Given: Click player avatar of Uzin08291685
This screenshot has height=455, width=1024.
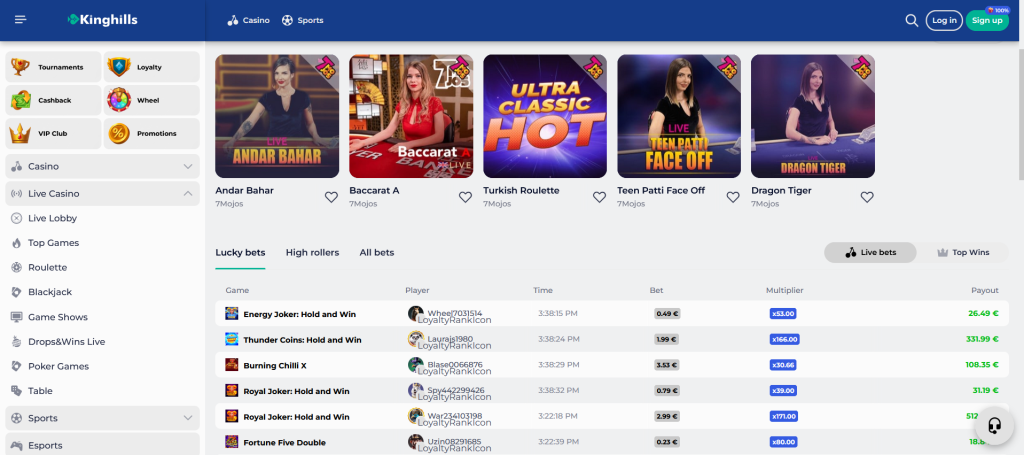Looking at the screenshot, I should [415, 442].
